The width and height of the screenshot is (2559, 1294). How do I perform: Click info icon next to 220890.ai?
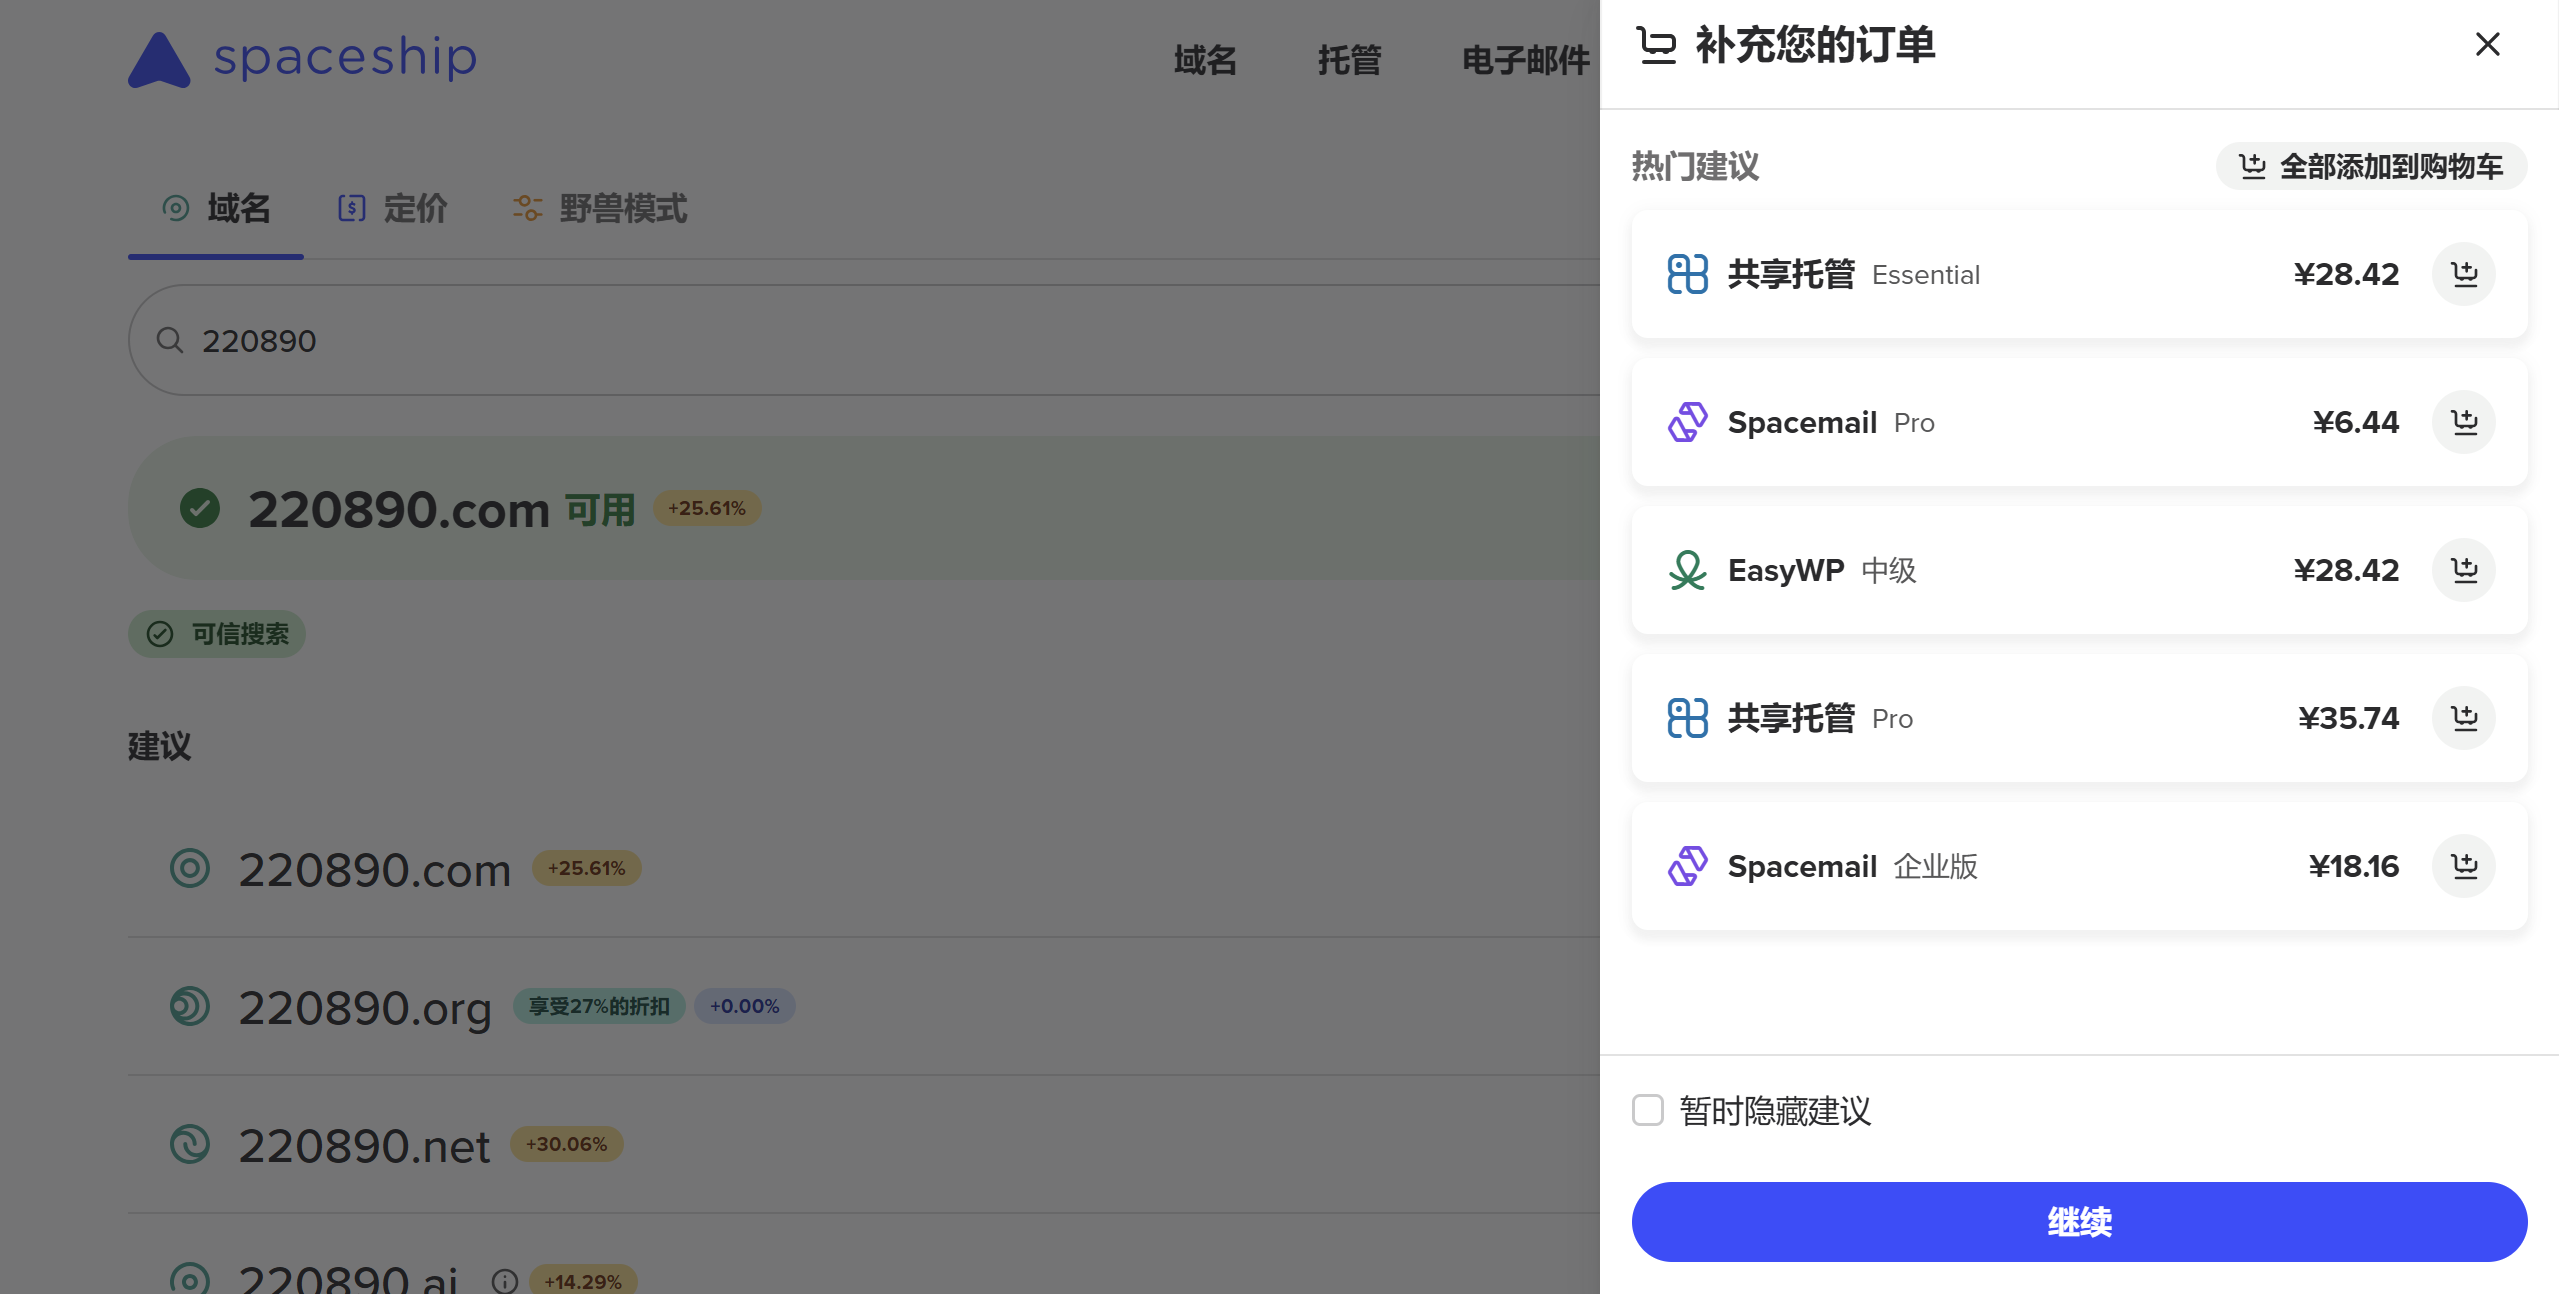[x=505, y=1281]
